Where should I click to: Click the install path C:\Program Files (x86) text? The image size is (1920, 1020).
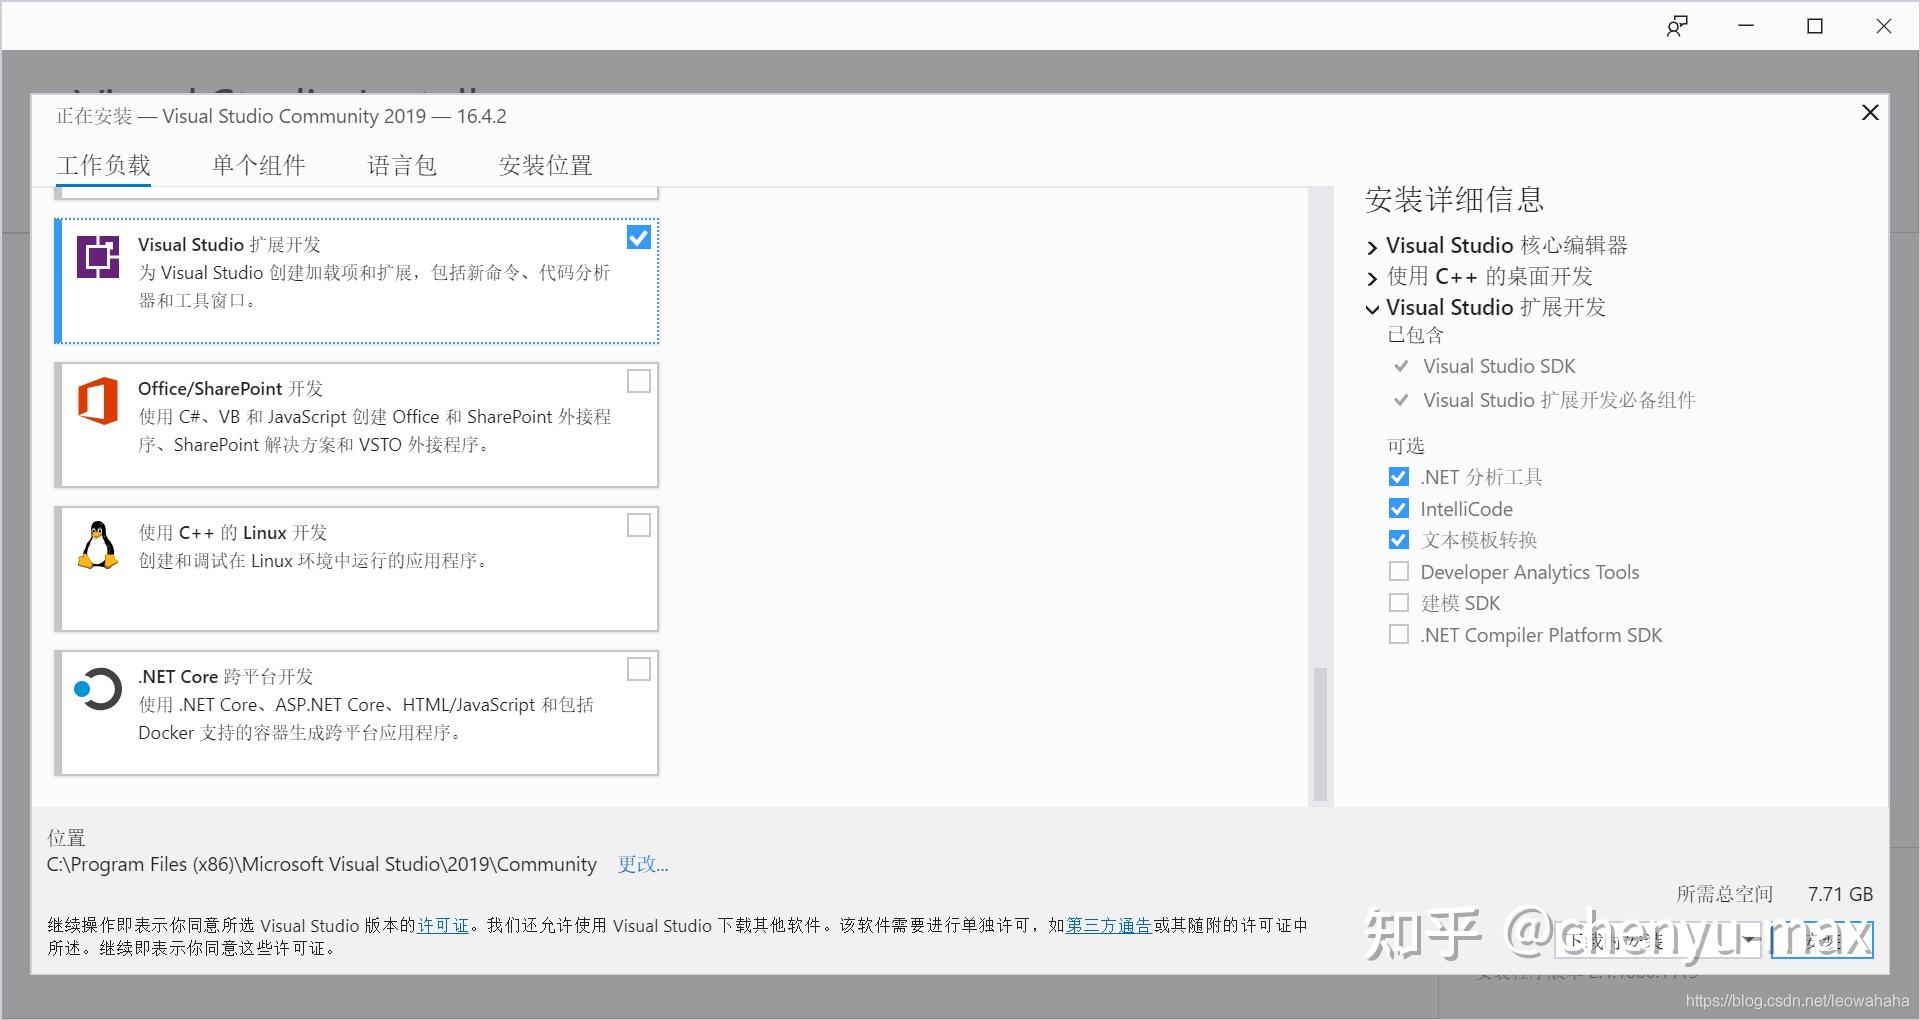[x=322, y=864]
